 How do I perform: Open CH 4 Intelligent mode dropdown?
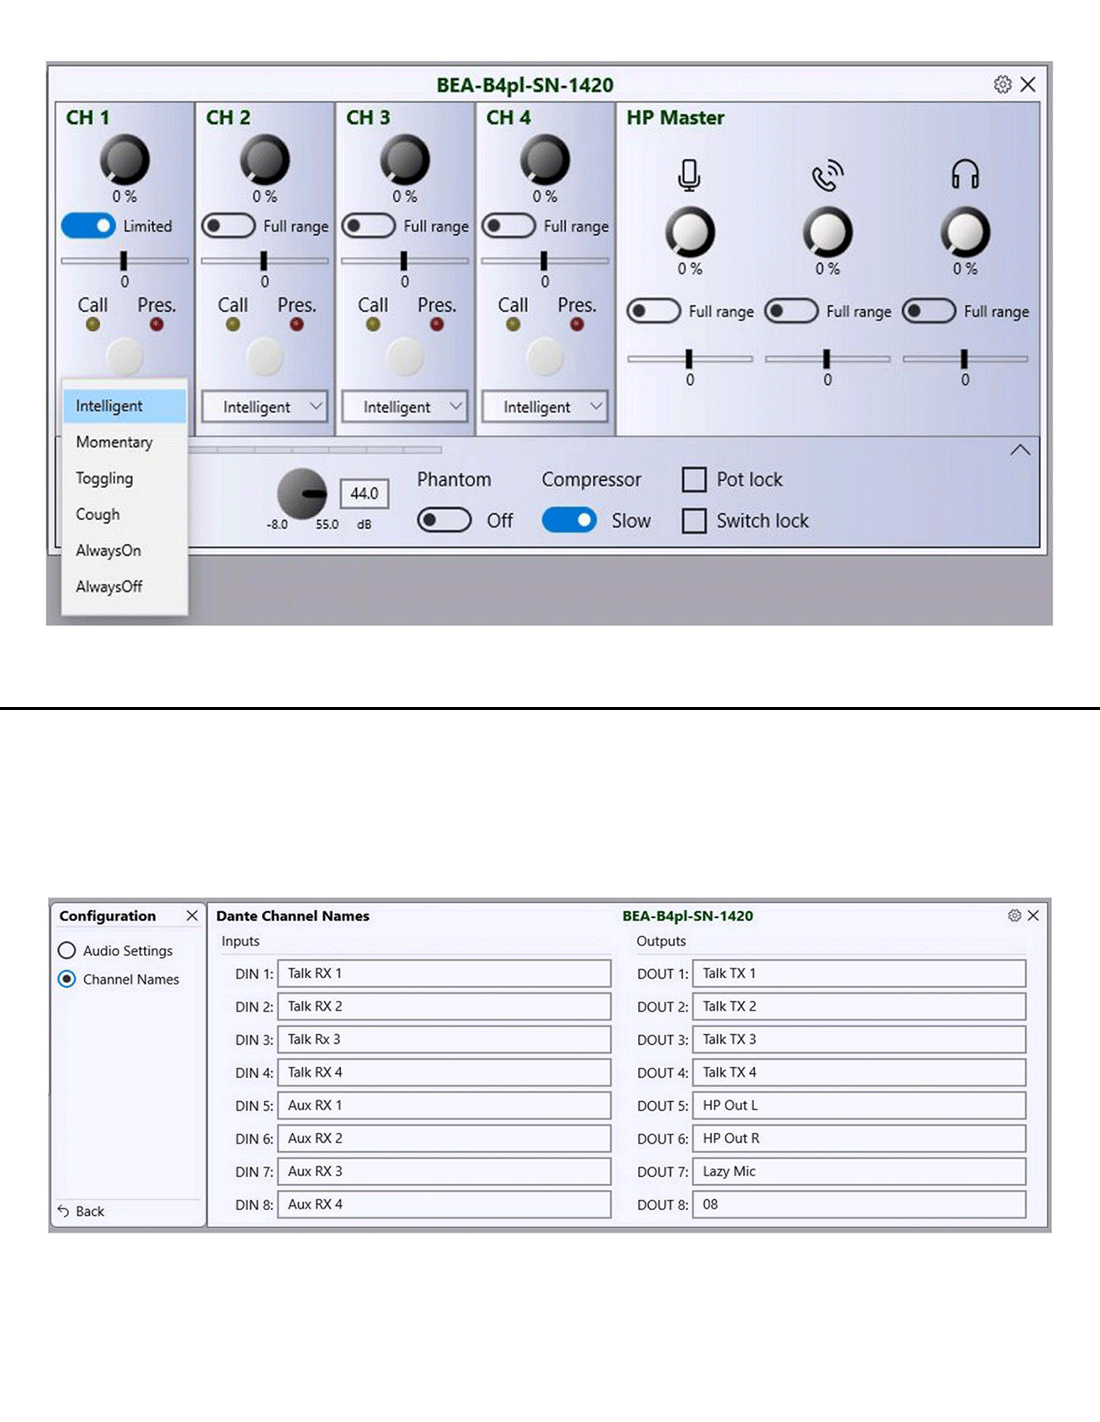coord(544,407)
